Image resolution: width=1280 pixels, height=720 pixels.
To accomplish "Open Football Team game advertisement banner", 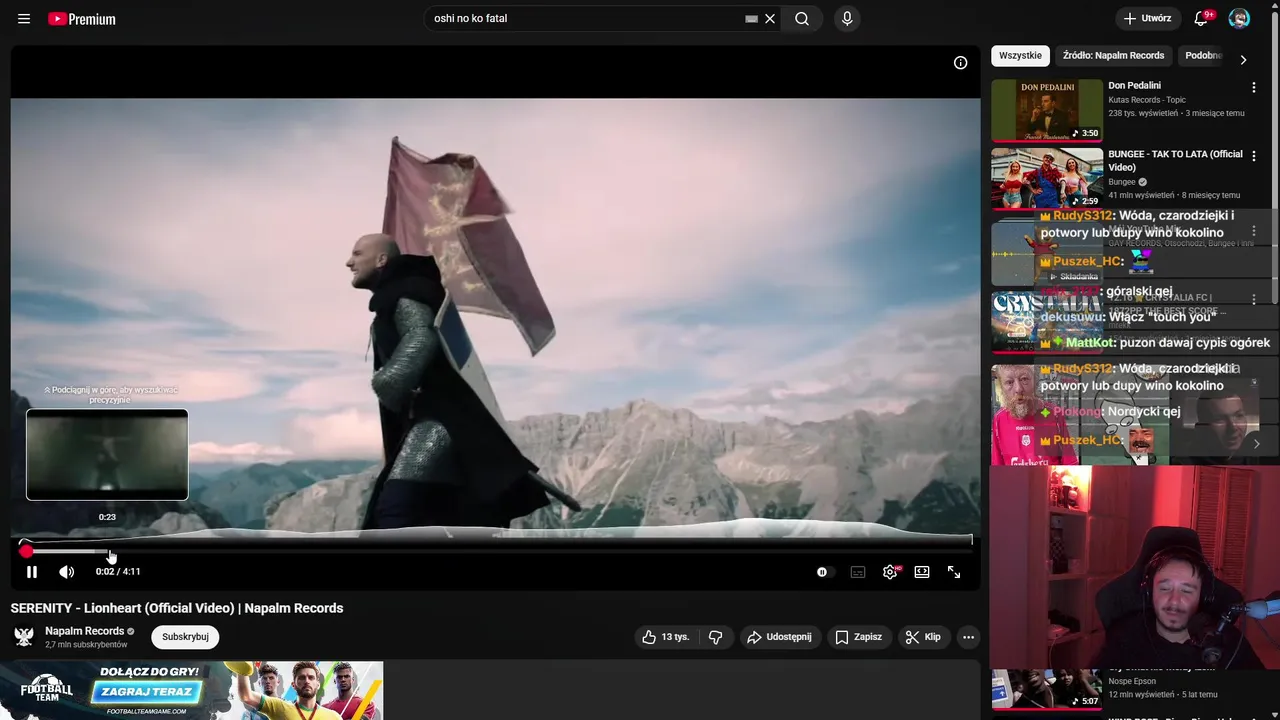I will 192,690.
